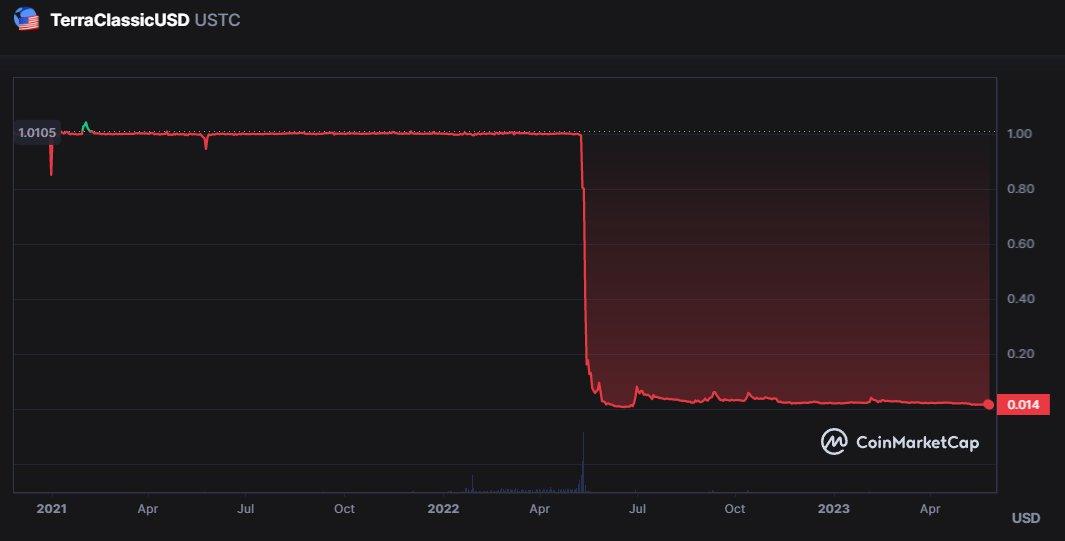Click the 0.60 price axis label
The image size is (1065, 541).
coord(1021,244)
